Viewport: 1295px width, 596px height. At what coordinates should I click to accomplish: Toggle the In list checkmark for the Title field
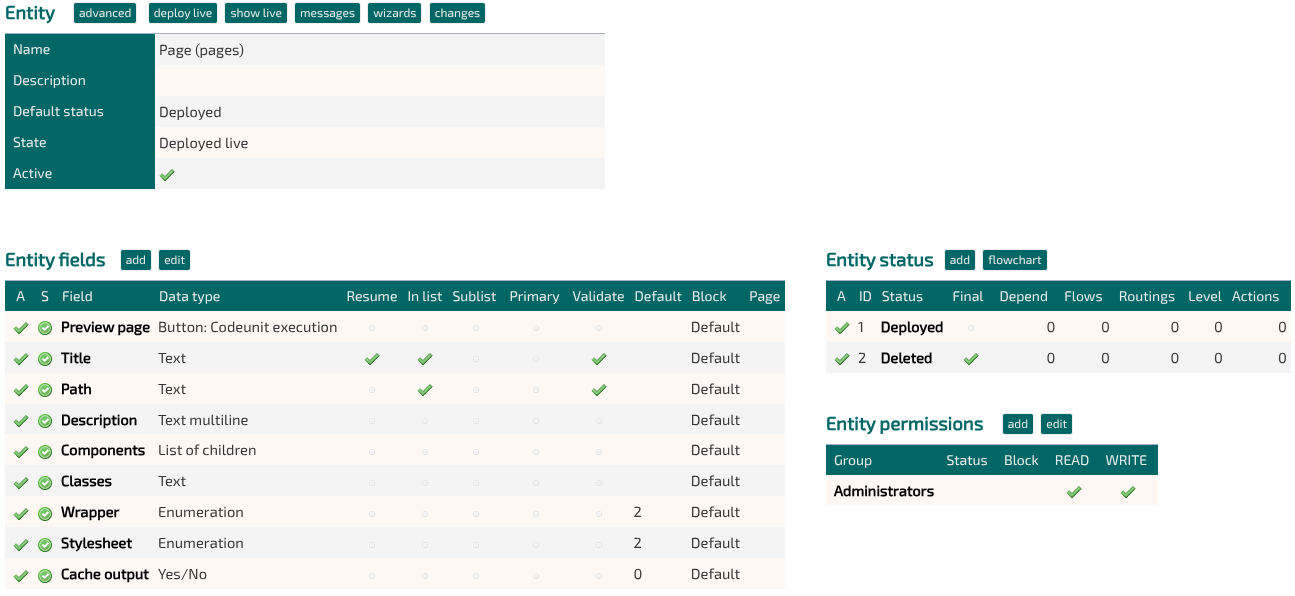pyautogui.click(x=425, y=359)
